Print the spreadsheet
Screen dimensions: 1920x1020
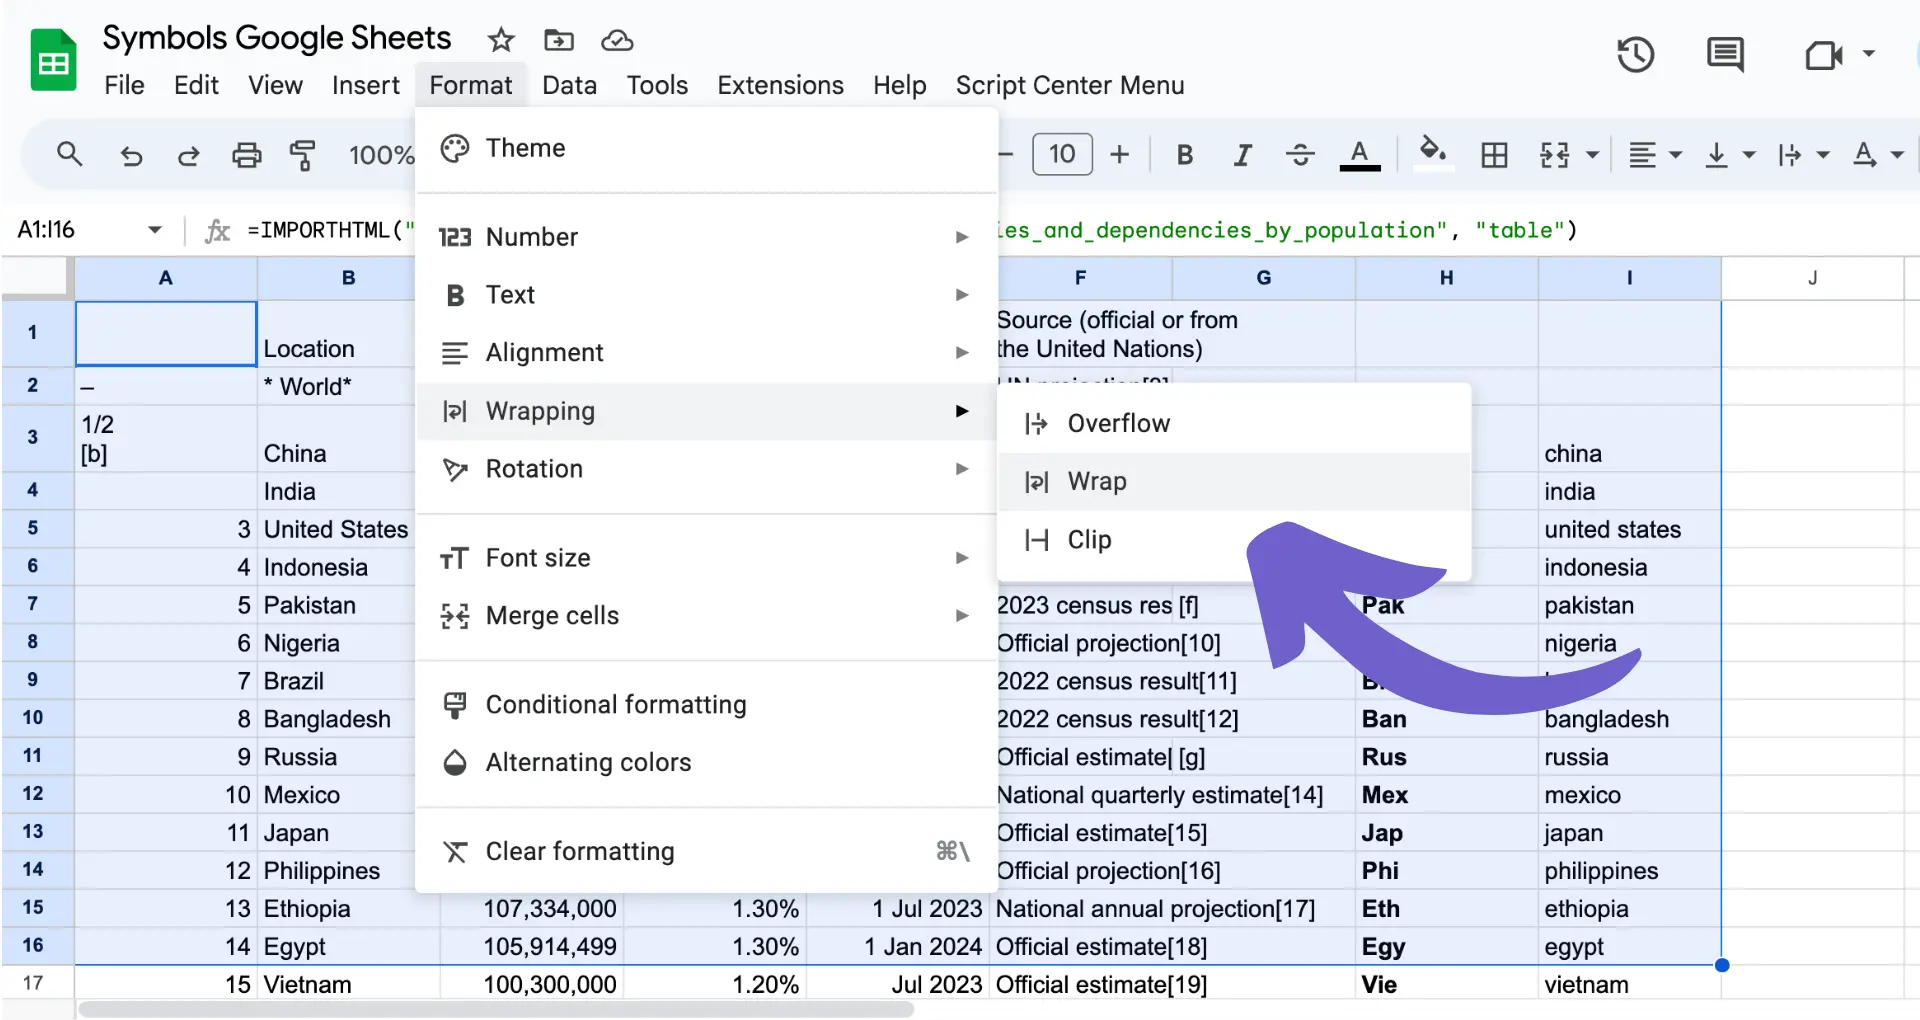click(x=246, y=155)
